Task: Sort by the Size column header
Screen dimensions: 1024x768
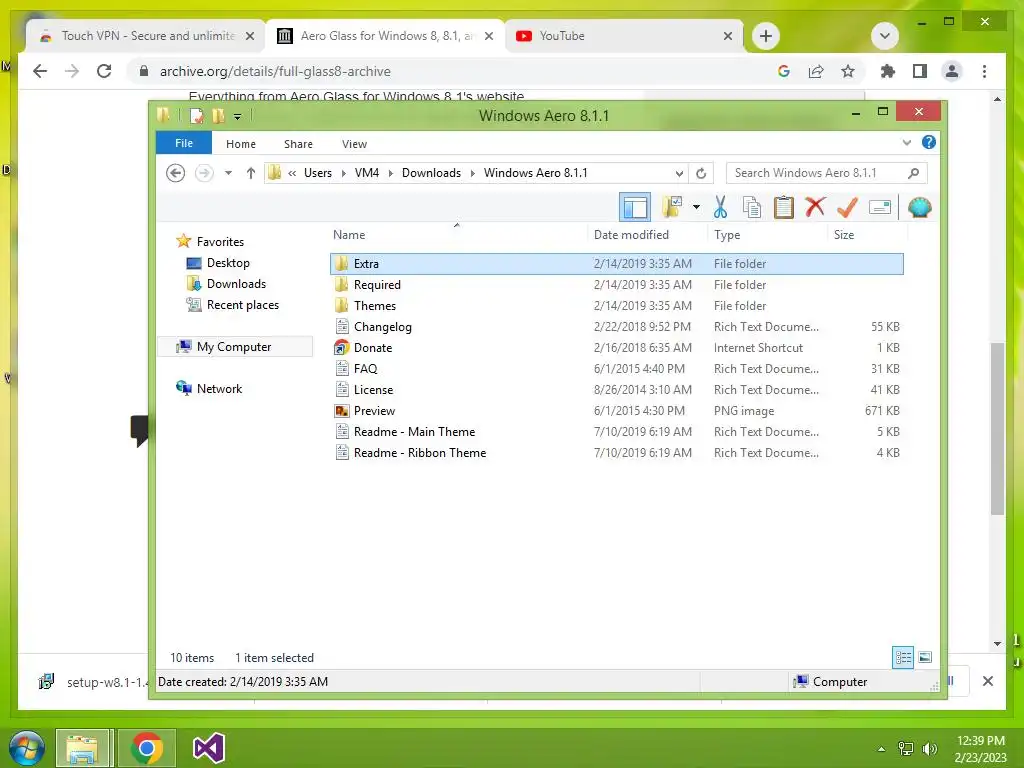Action: coord(867,234)
